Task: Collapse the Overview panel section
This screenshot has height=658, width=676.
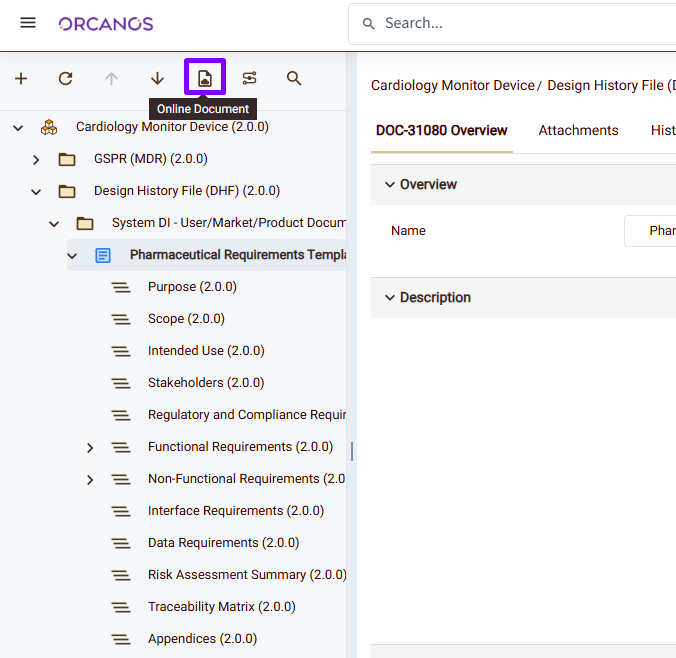Action: [388, 185]
